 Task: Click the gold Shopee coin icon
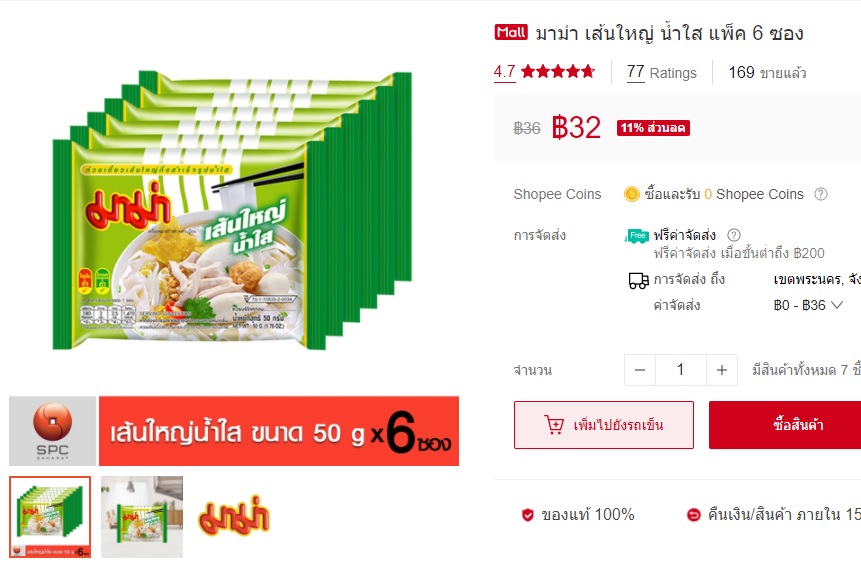[x=631, y=194]
